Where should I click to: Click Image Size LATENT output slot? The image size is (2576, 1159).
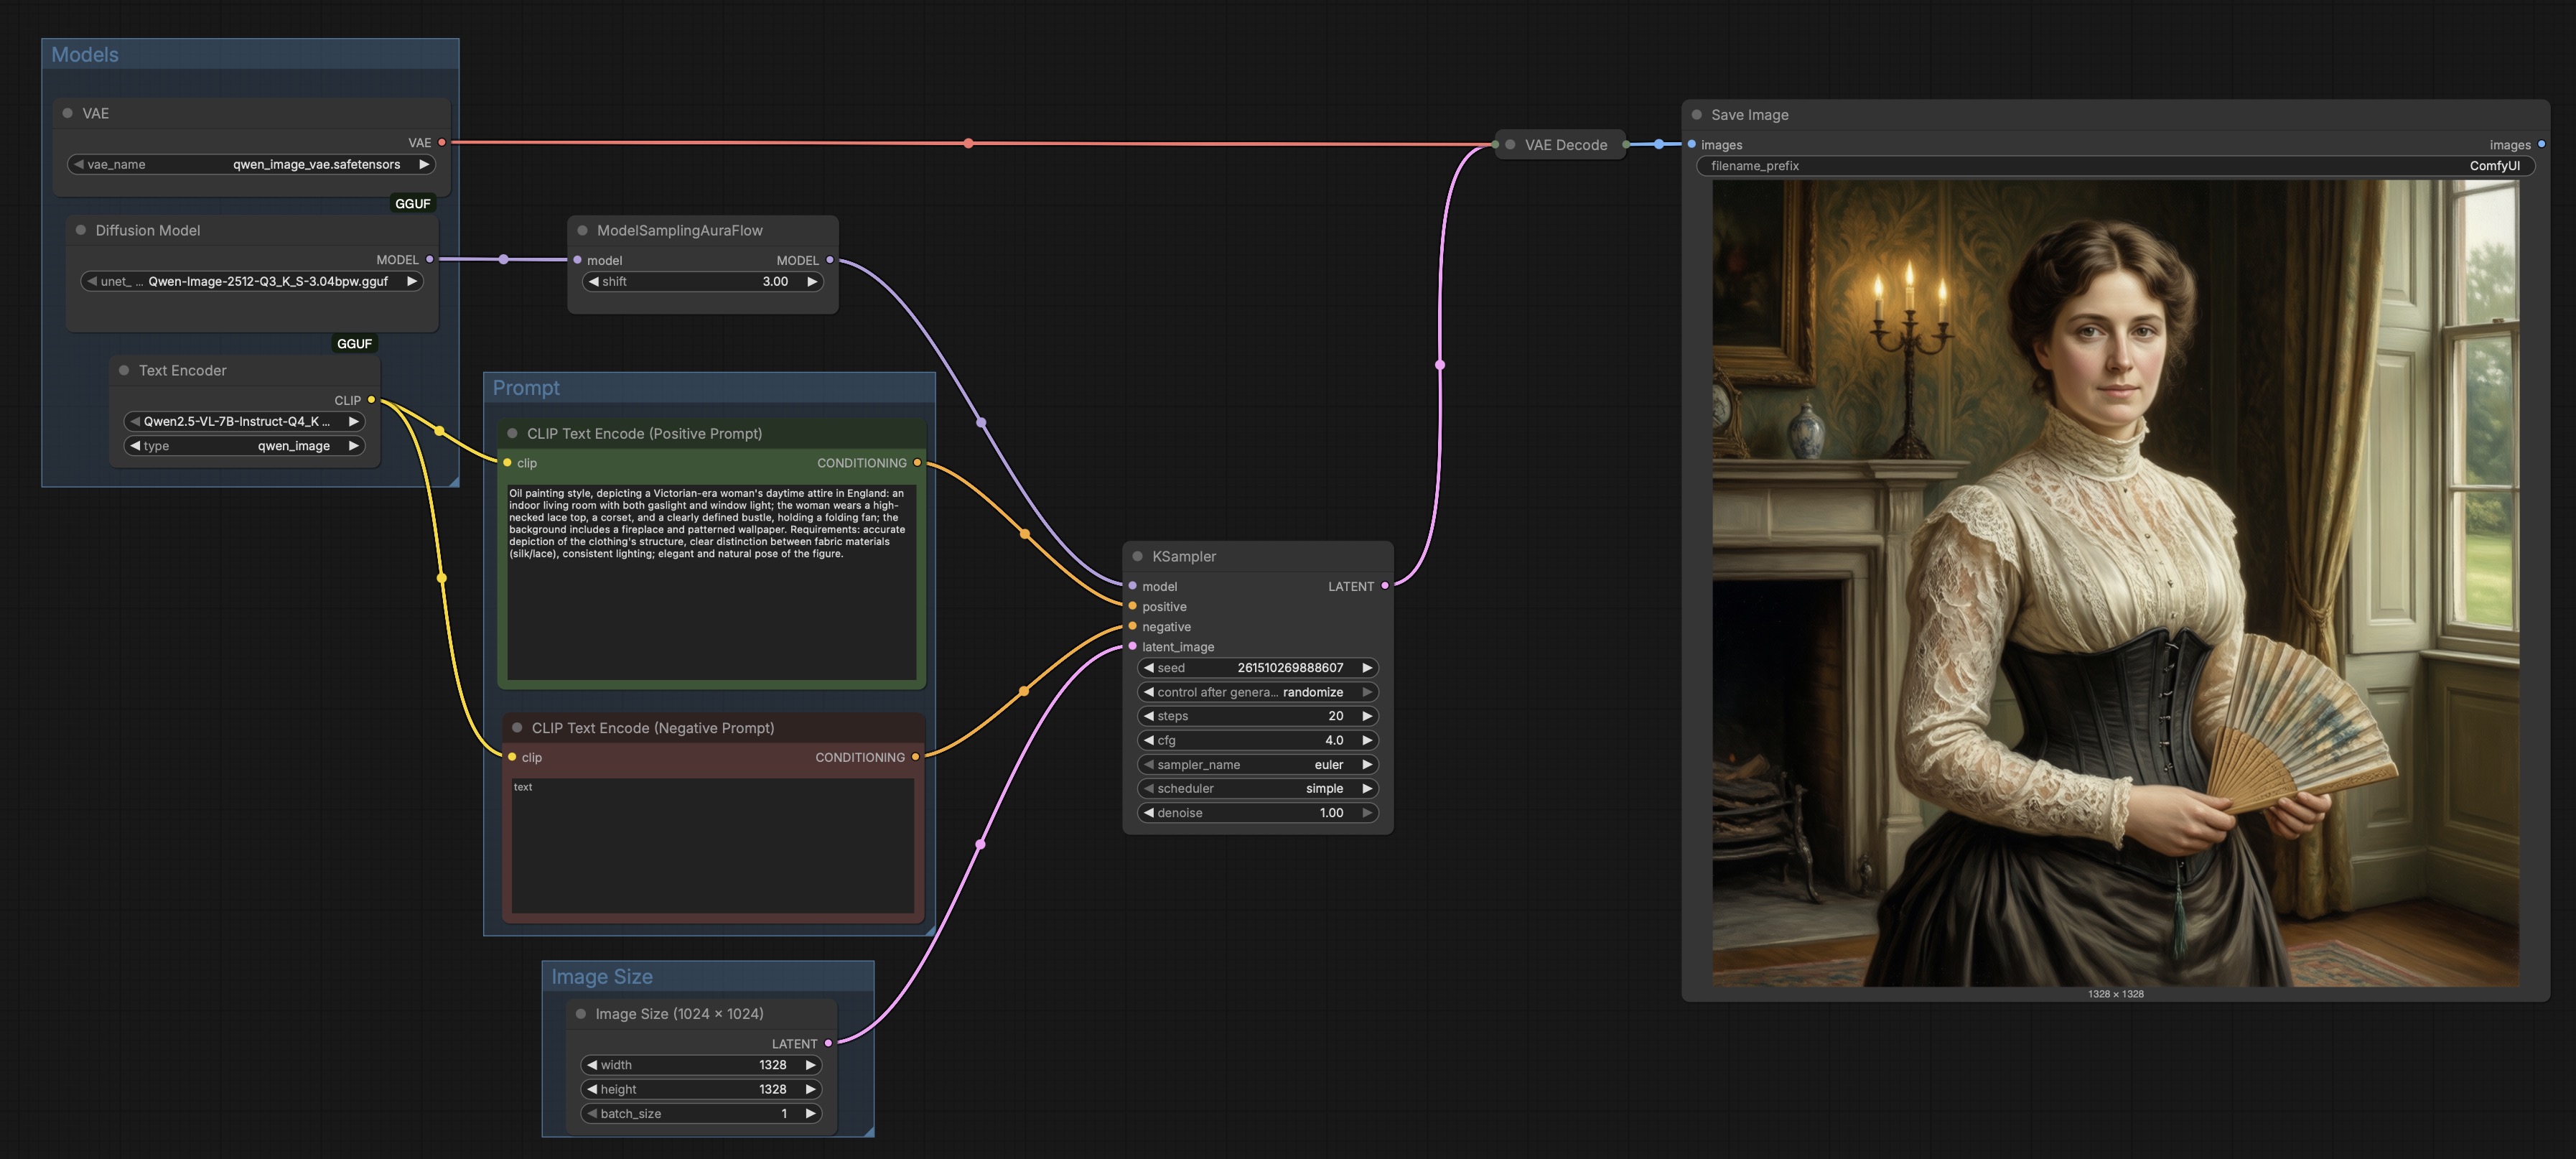coord(828,1043)
